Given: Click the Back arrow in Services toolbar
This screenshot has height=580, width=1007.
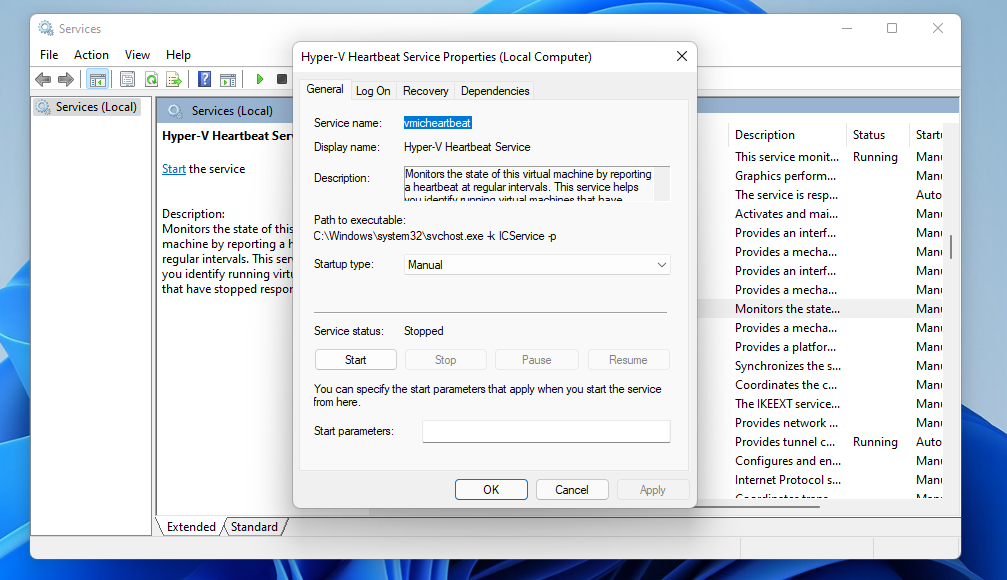Looking at the screenshot, I should tap(43, 80).
